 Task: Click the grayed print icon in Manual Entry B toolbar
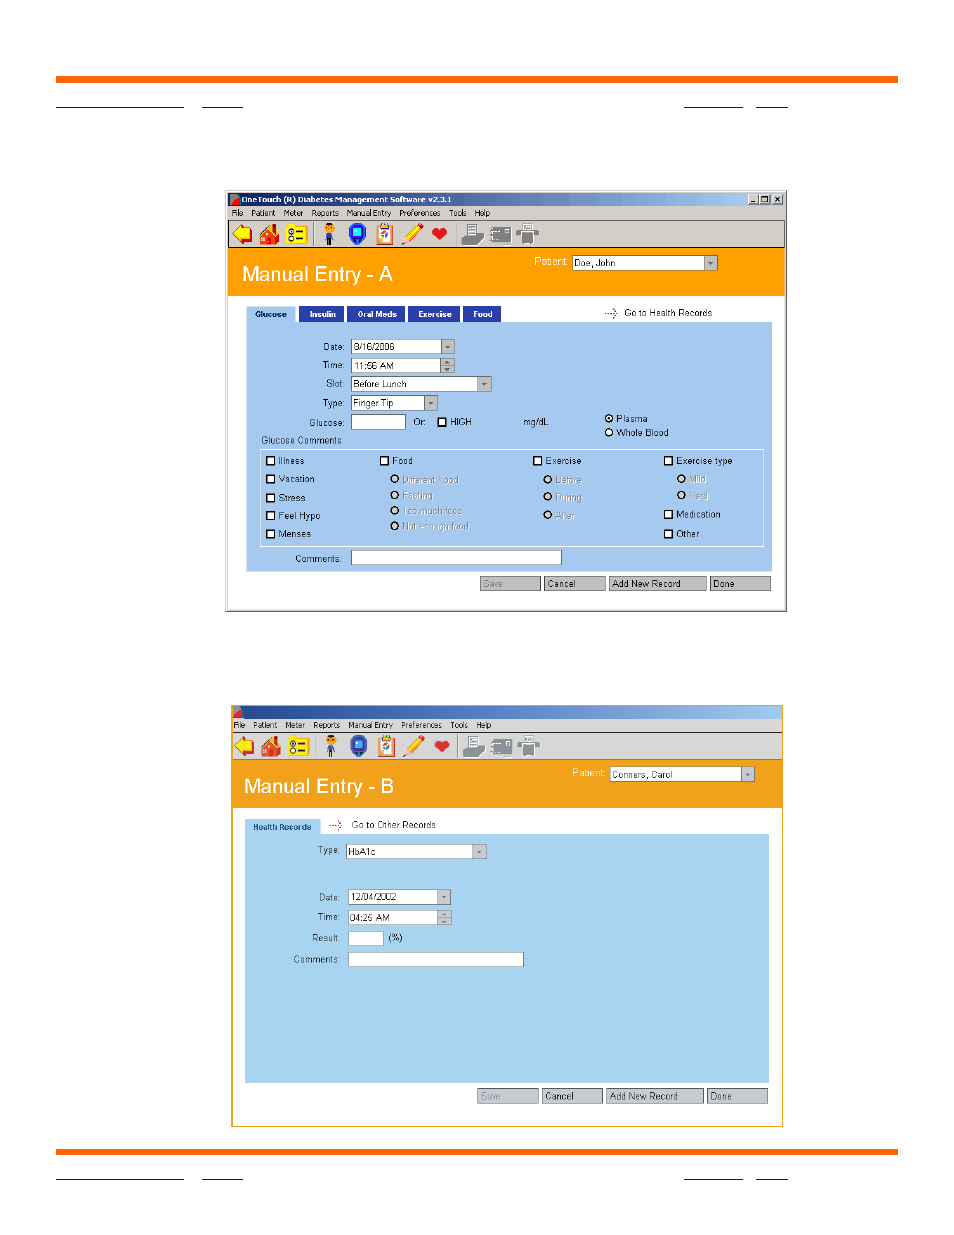click(474, 746)
